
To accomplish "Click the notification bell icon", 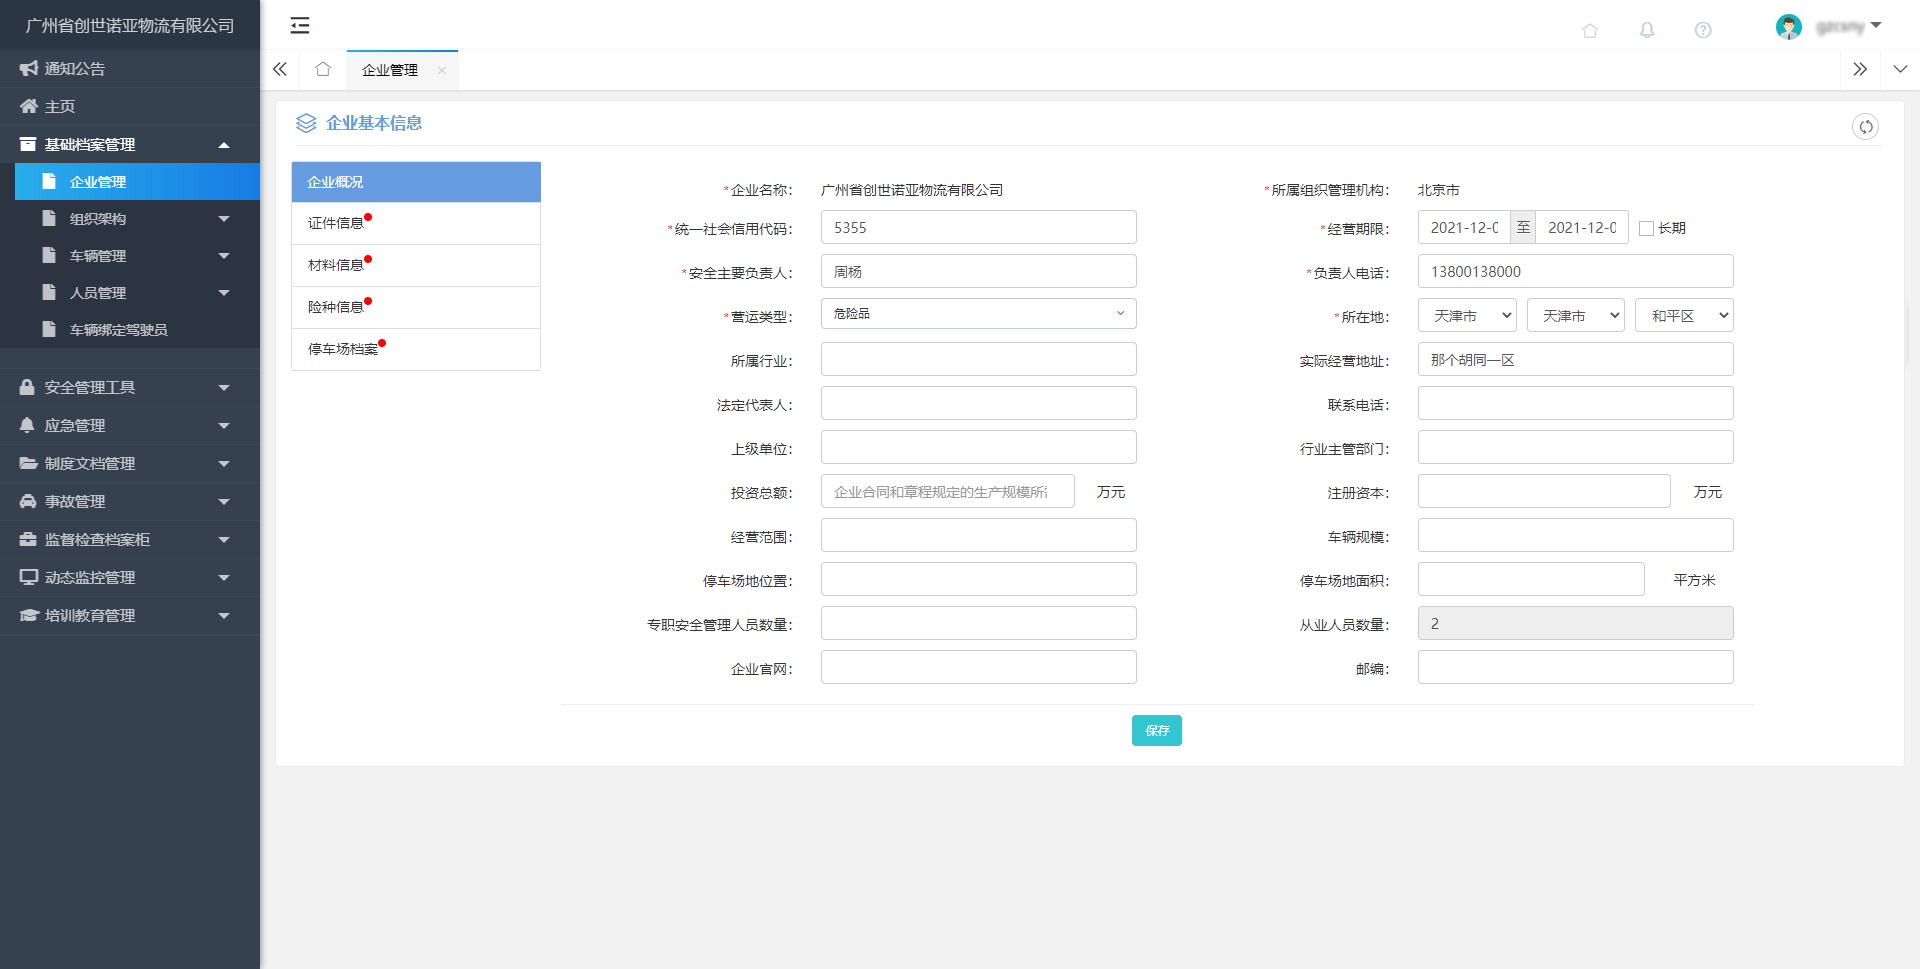I will (1646, 30).
